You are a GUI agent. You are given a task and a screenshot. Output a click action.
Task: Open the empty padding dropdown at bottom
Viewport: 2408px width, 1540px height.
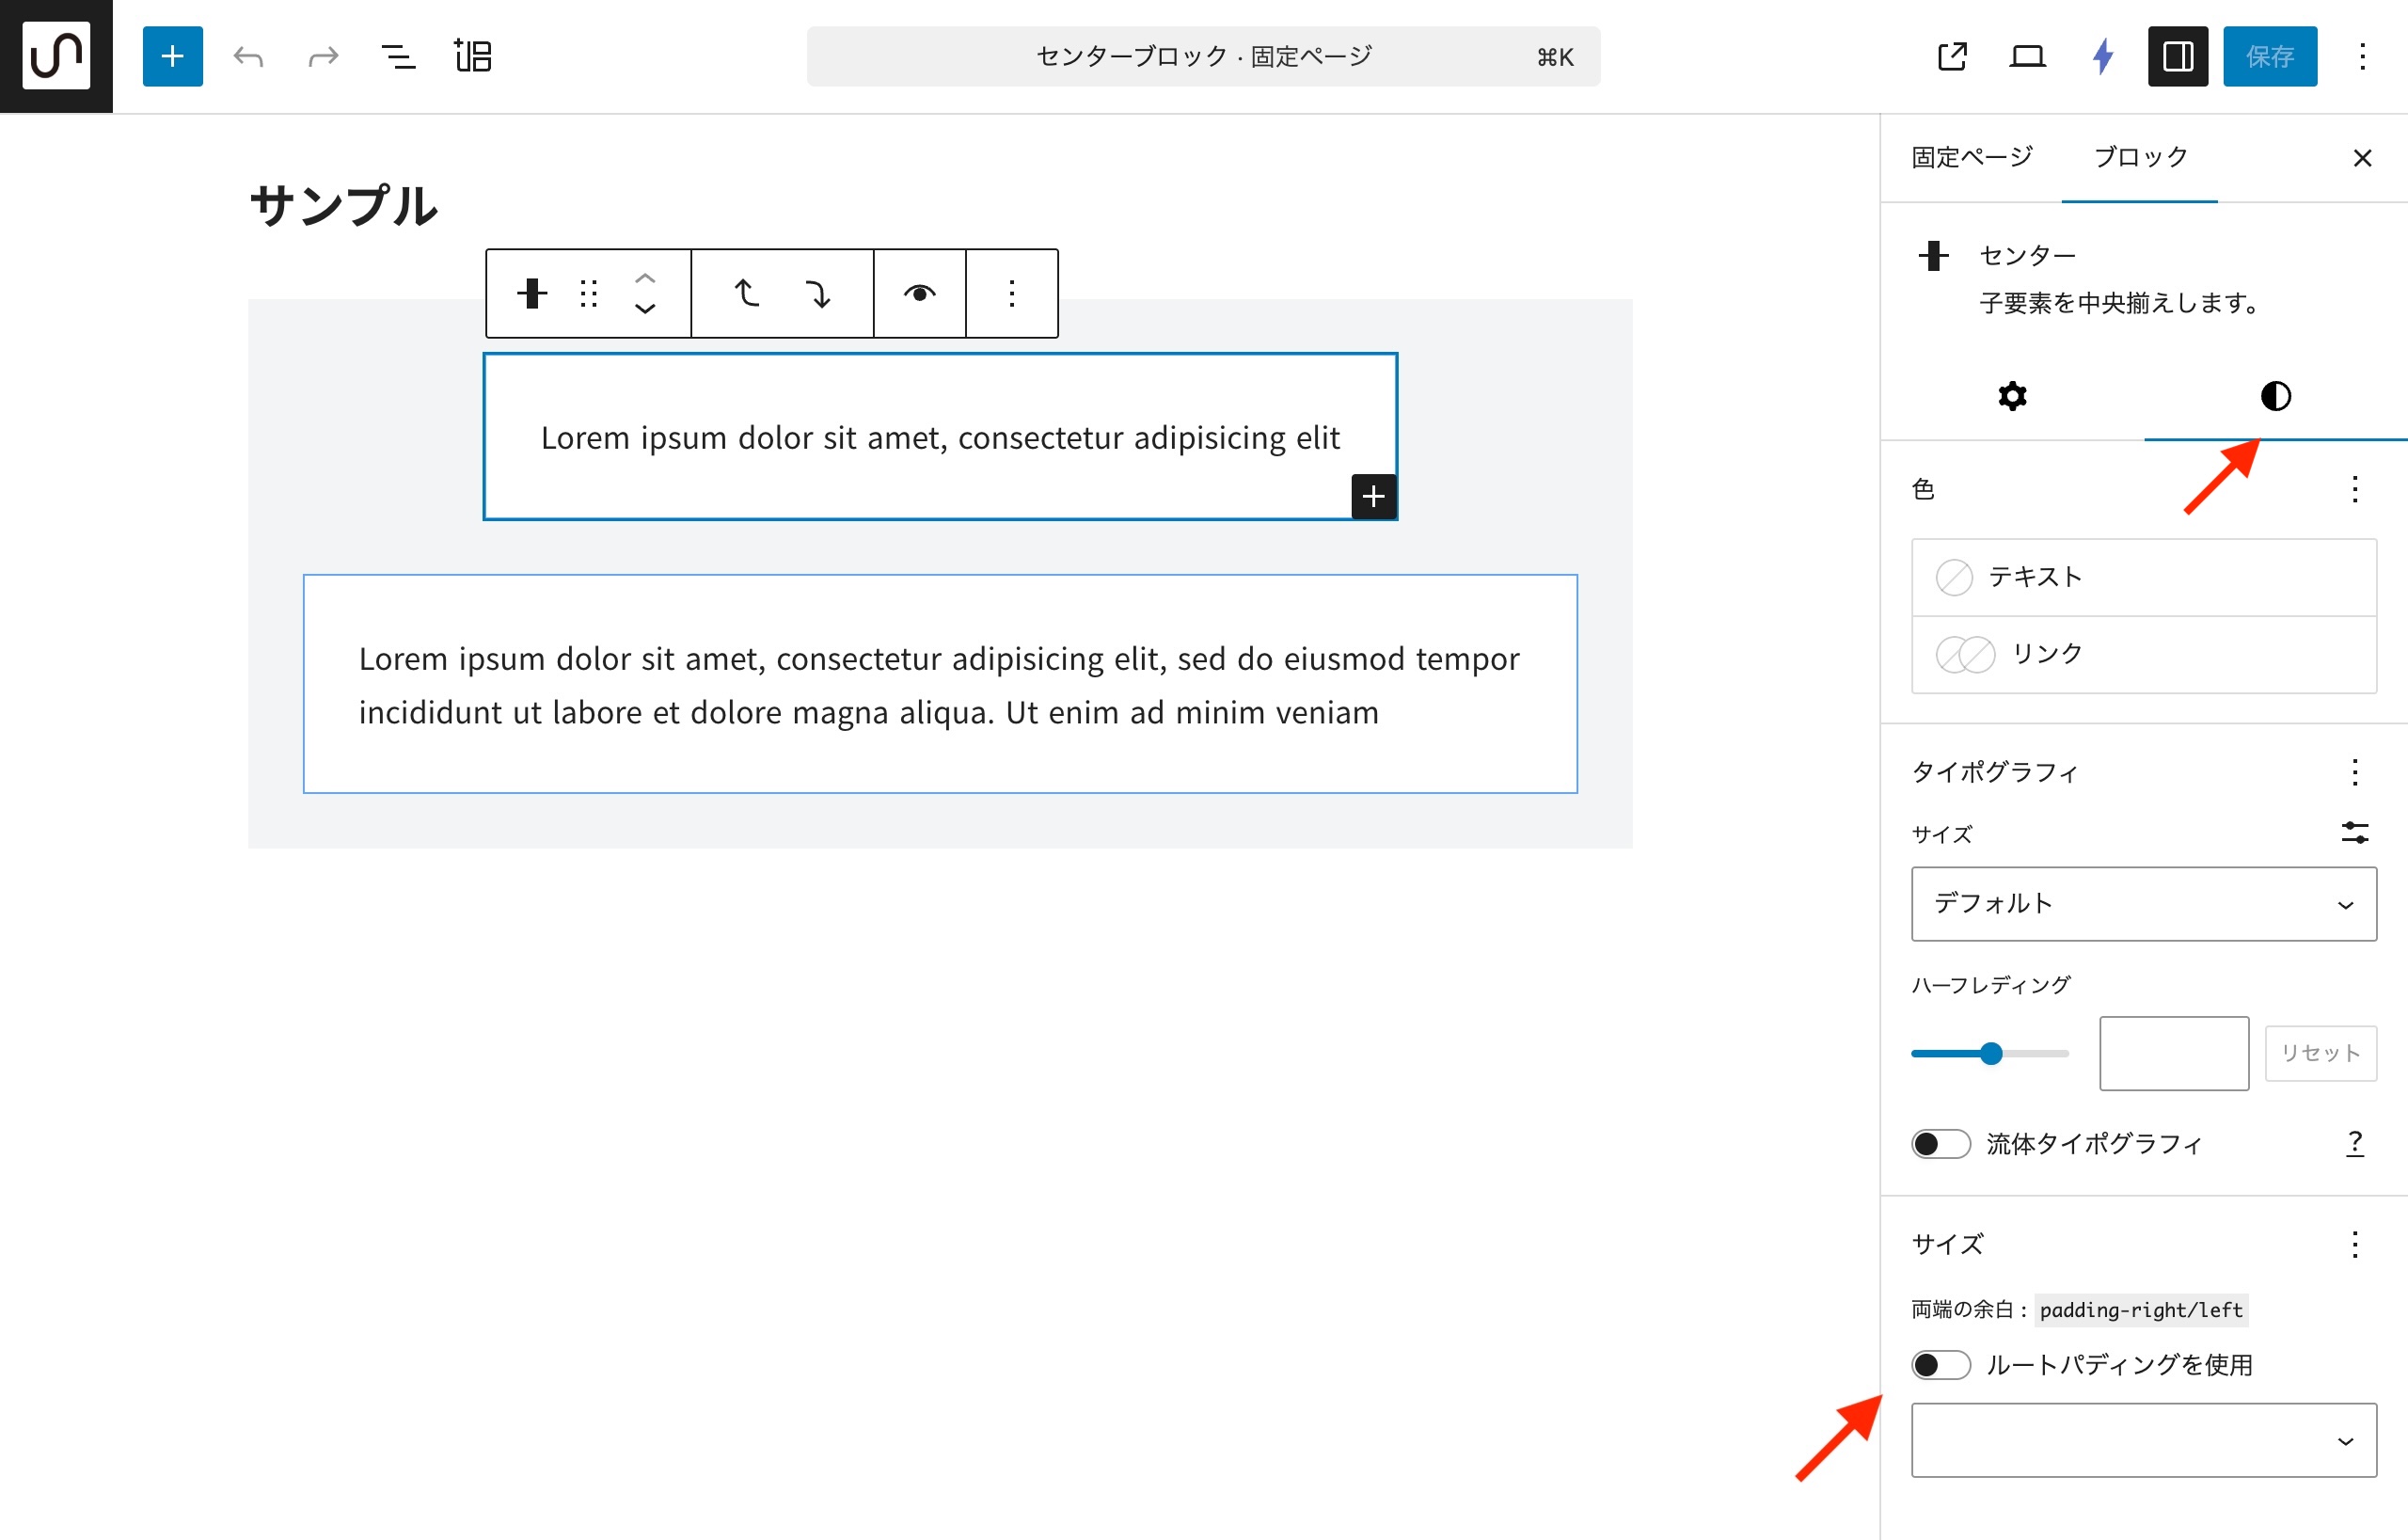(2143, 1440)
